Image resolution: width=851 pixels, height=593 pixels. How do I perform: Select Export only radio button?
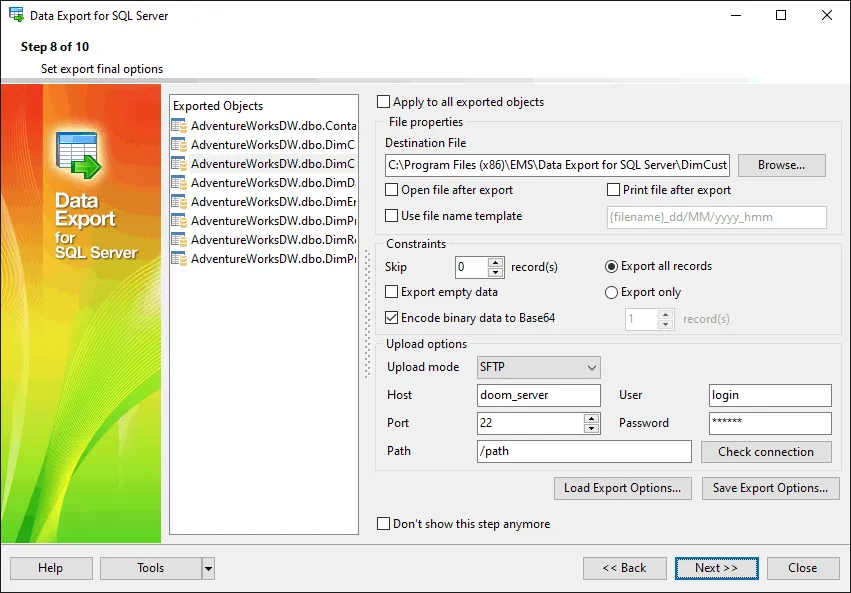point(611,292)
